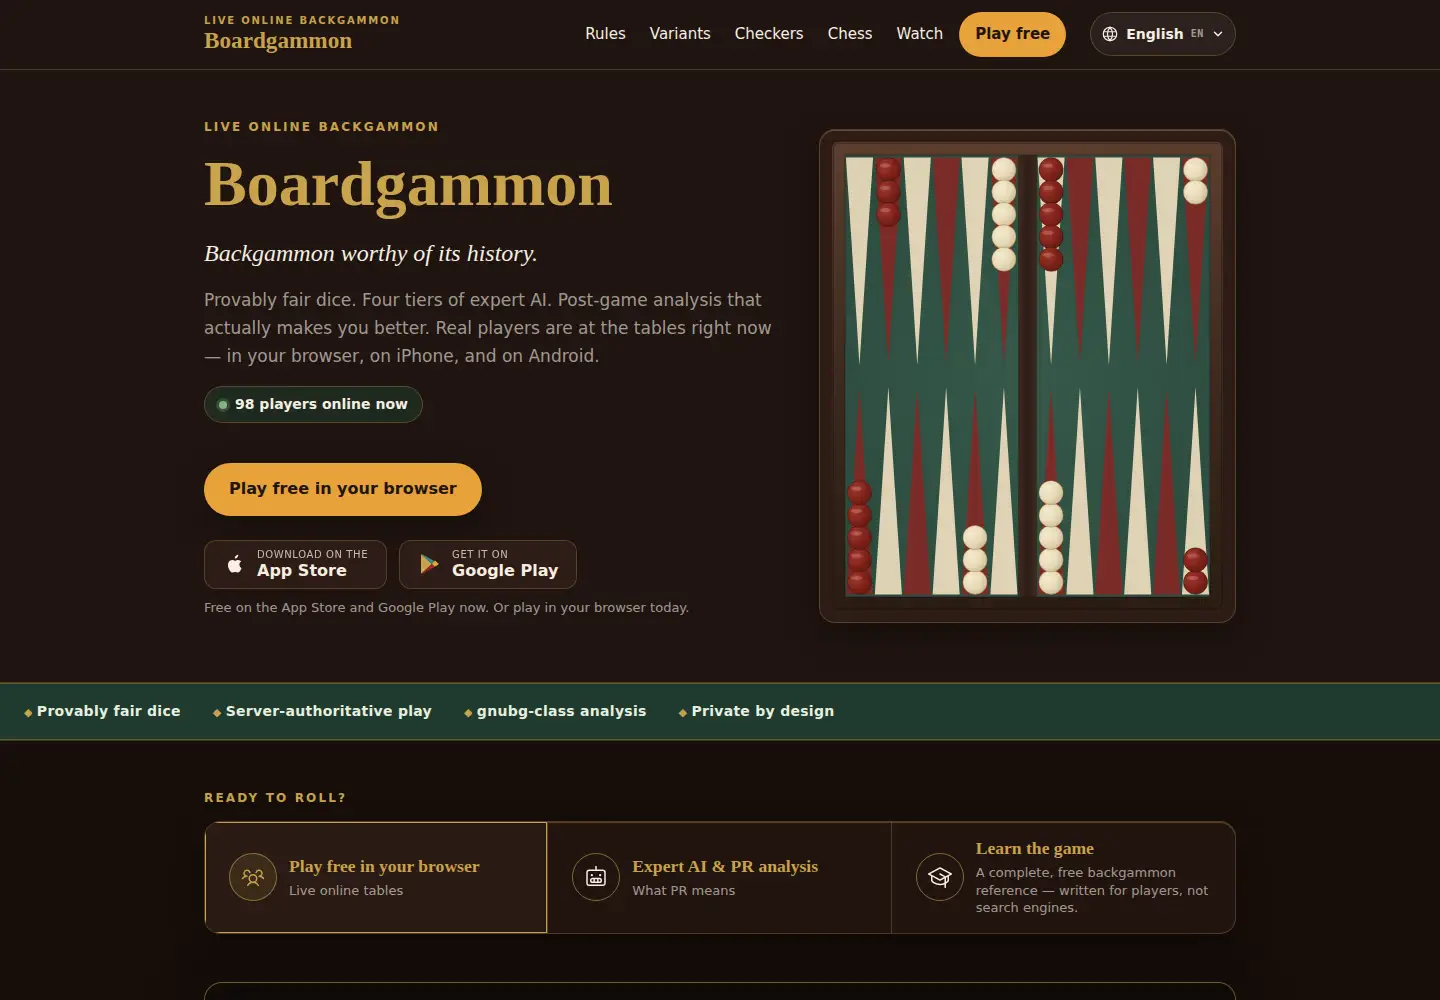
Task: Navigate to Chess in the header
Action: click(850, 34)
